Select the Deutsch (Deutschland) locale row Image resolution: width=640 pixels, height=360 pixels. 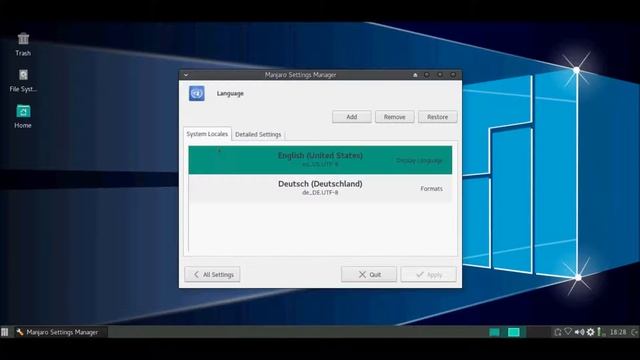[320, 188]
